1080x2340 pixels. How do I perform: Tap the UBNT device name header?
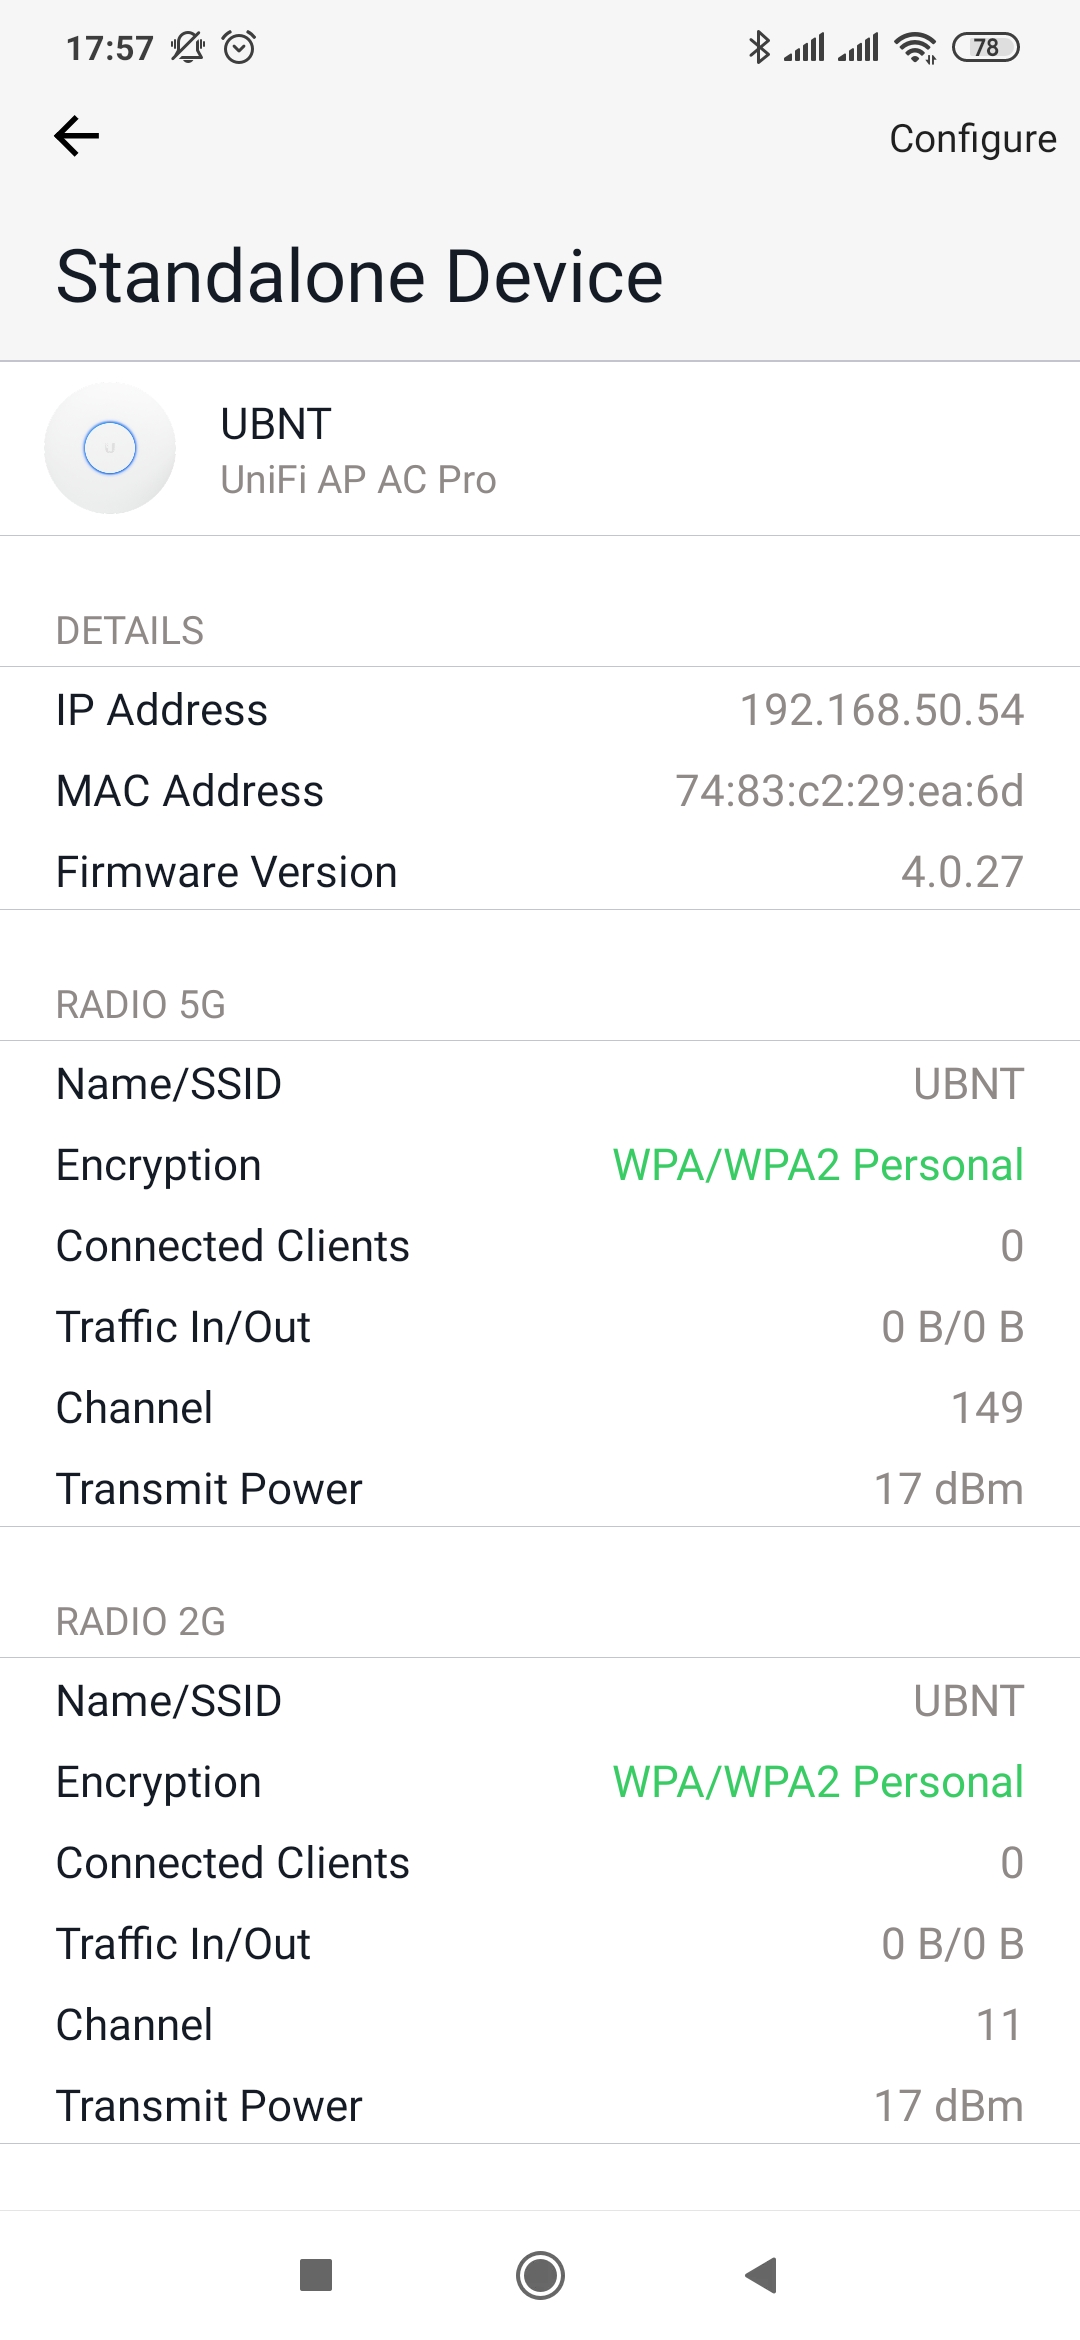click(276, 424)
